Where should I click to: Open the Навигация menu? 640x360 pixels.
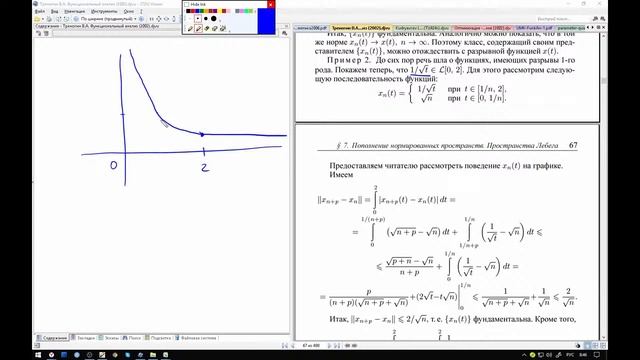(74, 11)
